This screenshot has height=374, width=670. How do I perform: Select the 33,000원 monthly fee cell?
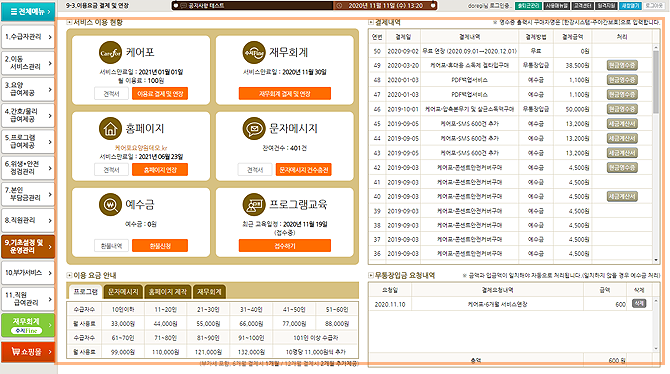[x=123, y=324]
